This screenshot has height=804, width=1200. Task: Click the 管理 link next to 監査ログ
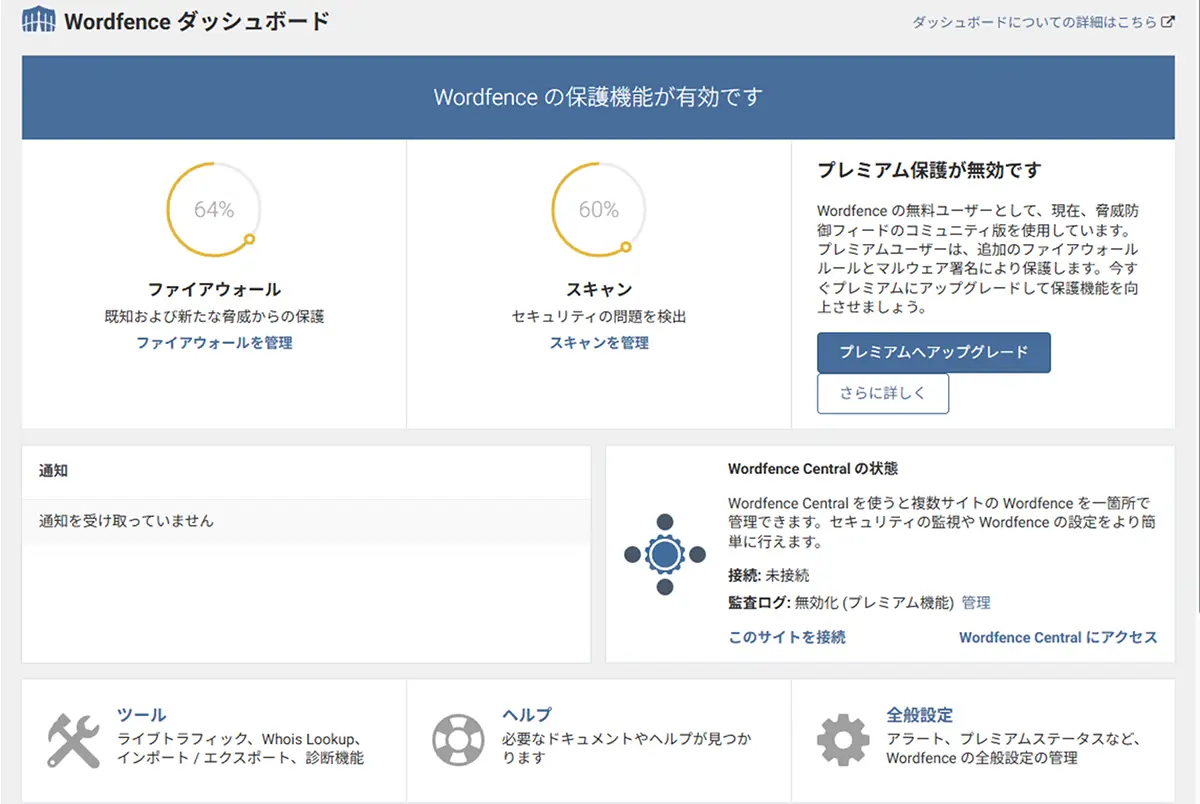click(976, 603)
